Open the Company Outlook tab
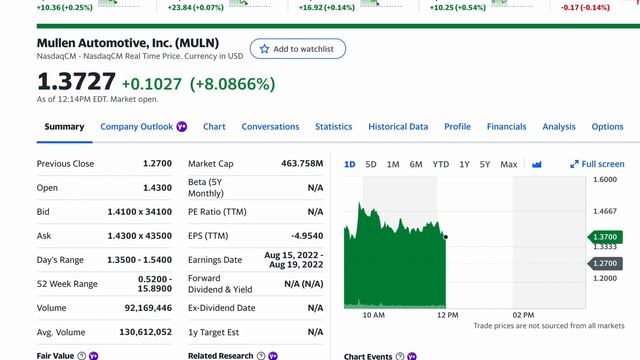The height and width of the screenshot is (360, 640). (137, 127)
